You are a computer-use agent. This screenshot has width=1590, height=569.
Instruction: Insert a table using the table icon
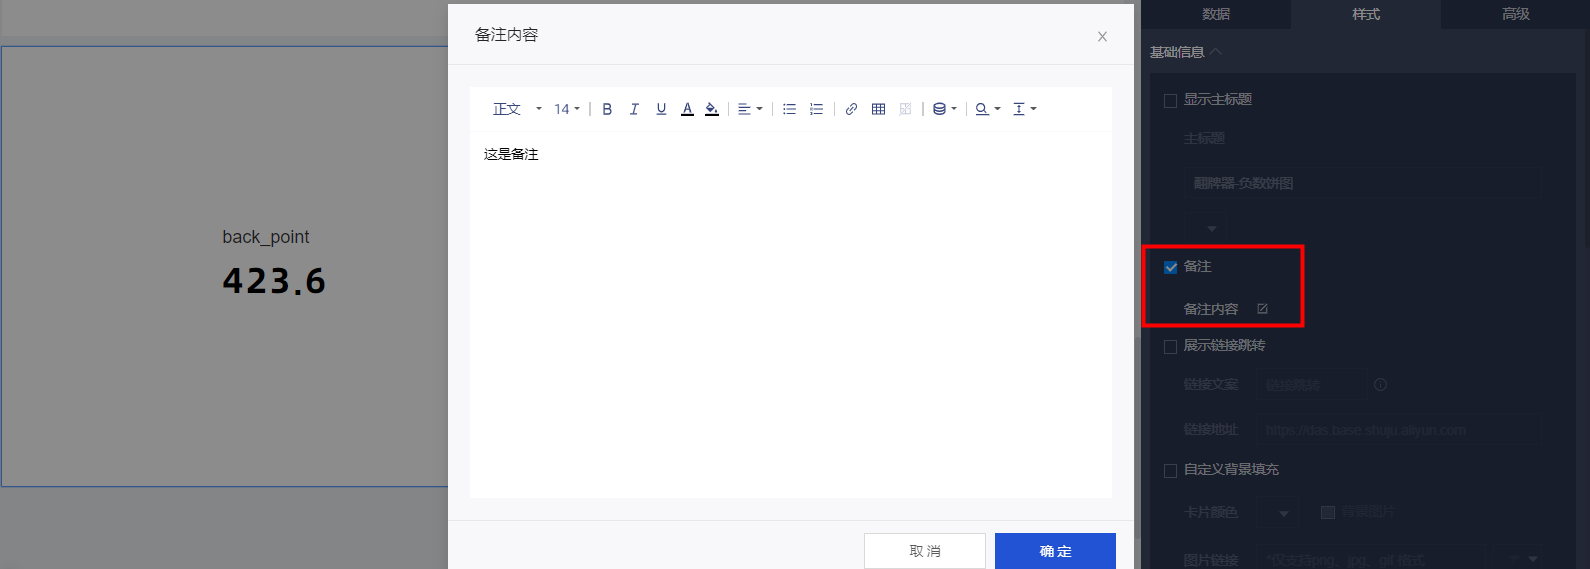point(878,109)
